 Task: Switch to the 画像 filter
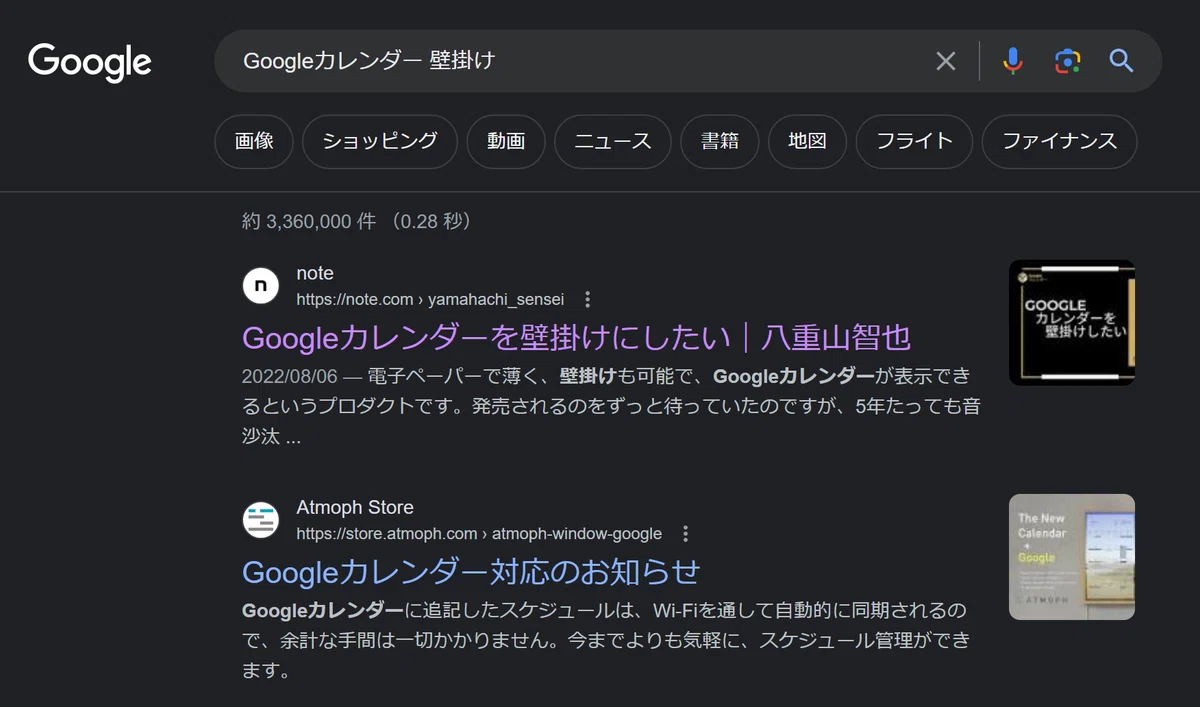tap(254, 141)
